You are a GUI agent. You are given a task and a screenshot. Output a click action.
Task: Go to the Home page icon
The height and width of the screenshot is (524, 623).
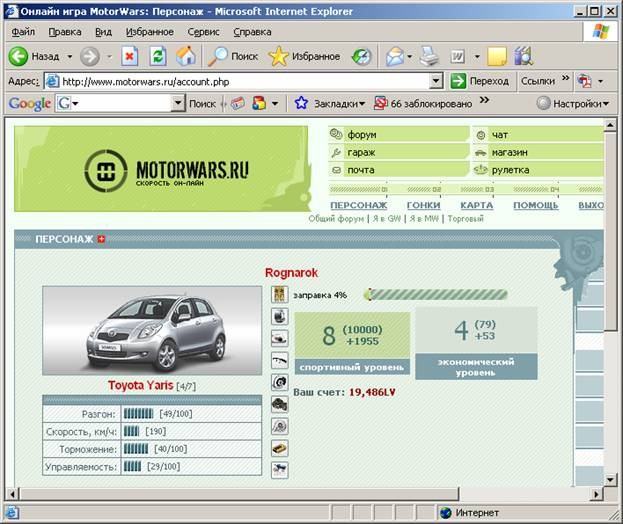[x=186, y=56]
